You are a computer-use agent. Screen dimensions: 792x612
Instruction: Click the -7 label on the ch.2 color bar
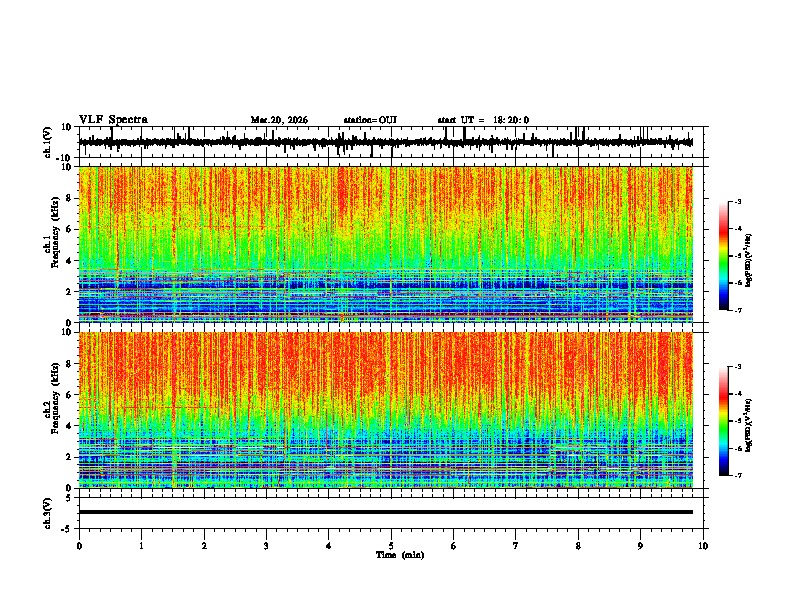[x=737, y=476]
